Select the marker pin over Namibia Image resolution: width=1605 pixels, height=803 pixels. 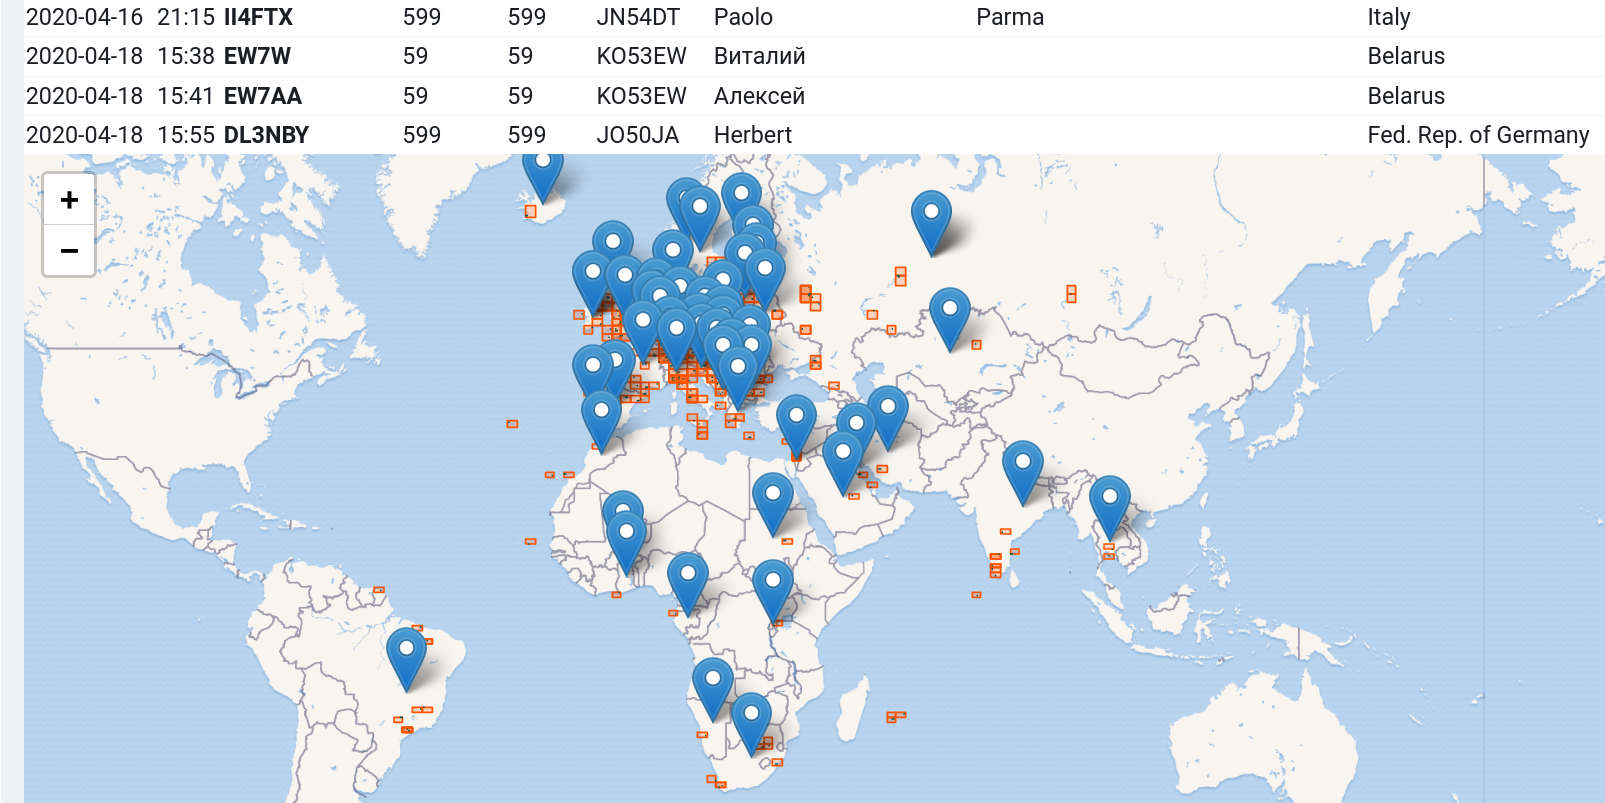pos(712,685)
